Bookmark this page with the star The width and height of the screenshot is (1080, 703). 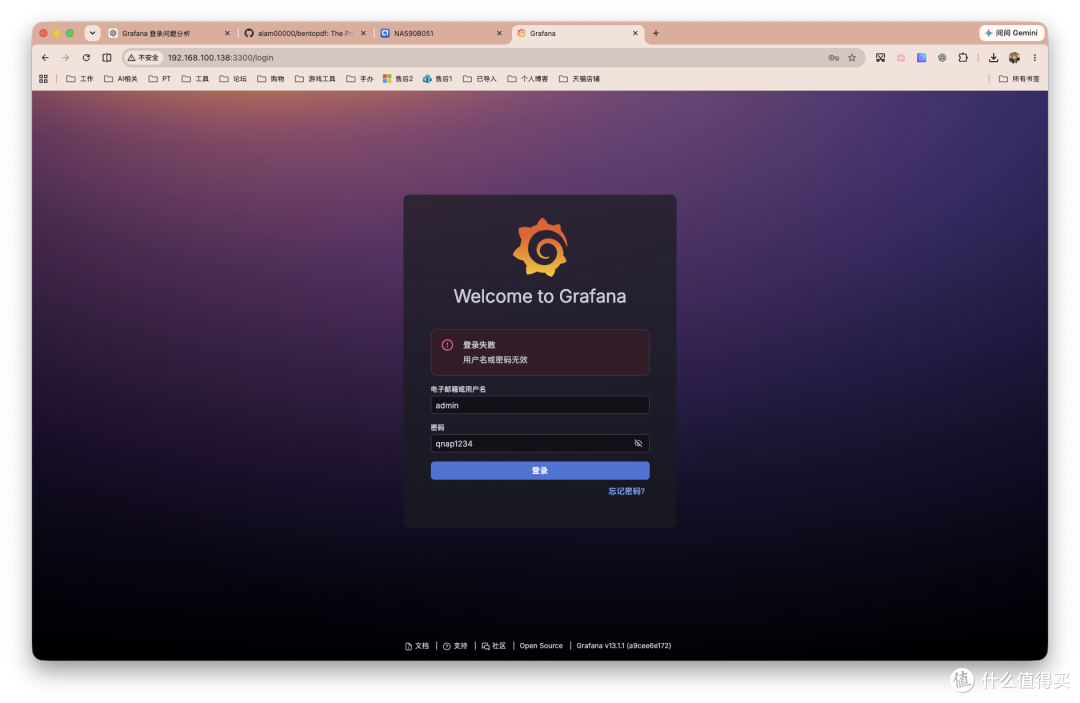click(x=852, y=58)
